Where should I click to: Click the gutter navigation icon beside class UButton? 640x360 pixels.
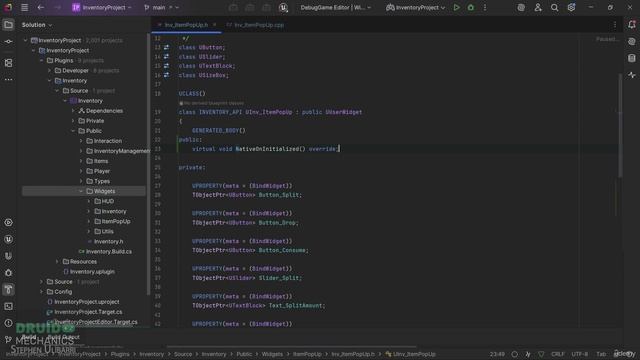[166, 47]
